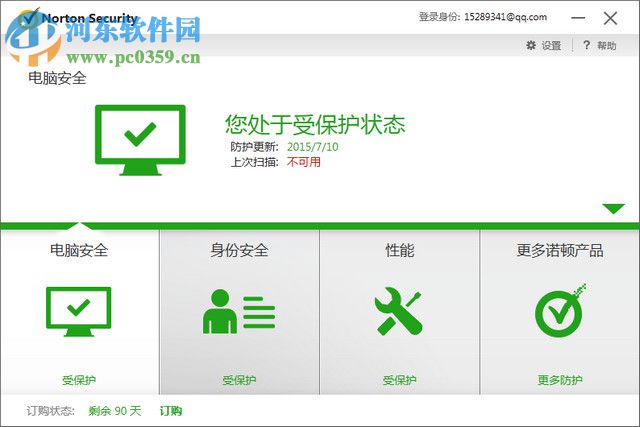Click the 您处于受保护状态 headline
Image resolution: width=640 pixels, height=427 pixels.
point(315,124)
